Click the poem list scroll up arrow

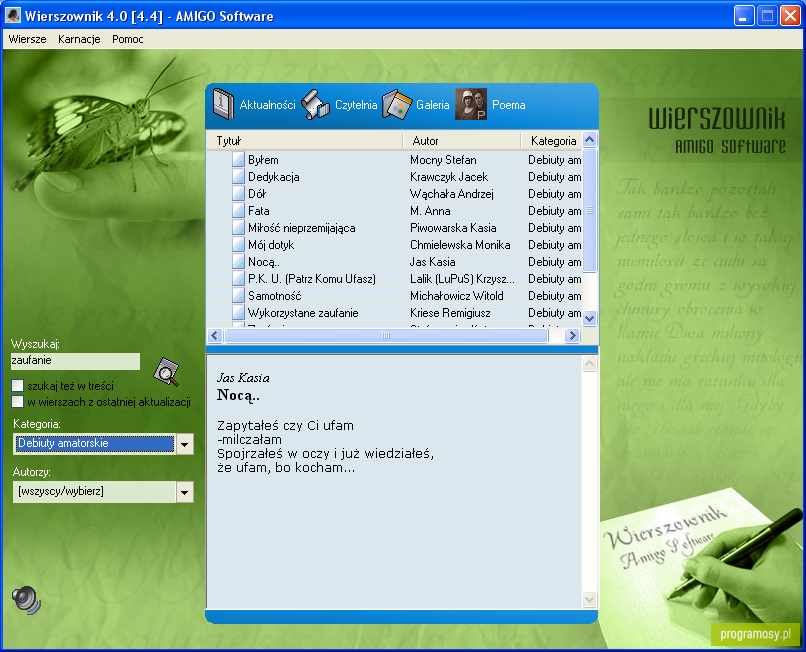[590, 139]
